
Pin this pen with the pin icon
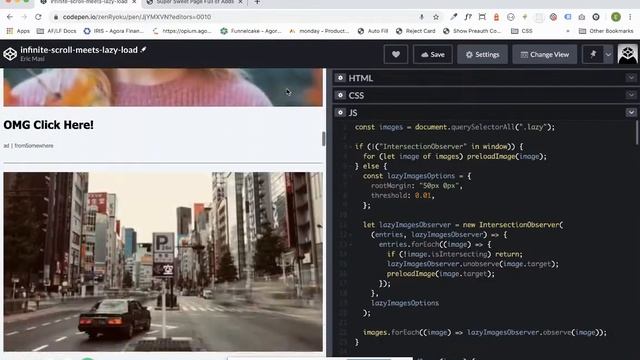click(593, 54)
